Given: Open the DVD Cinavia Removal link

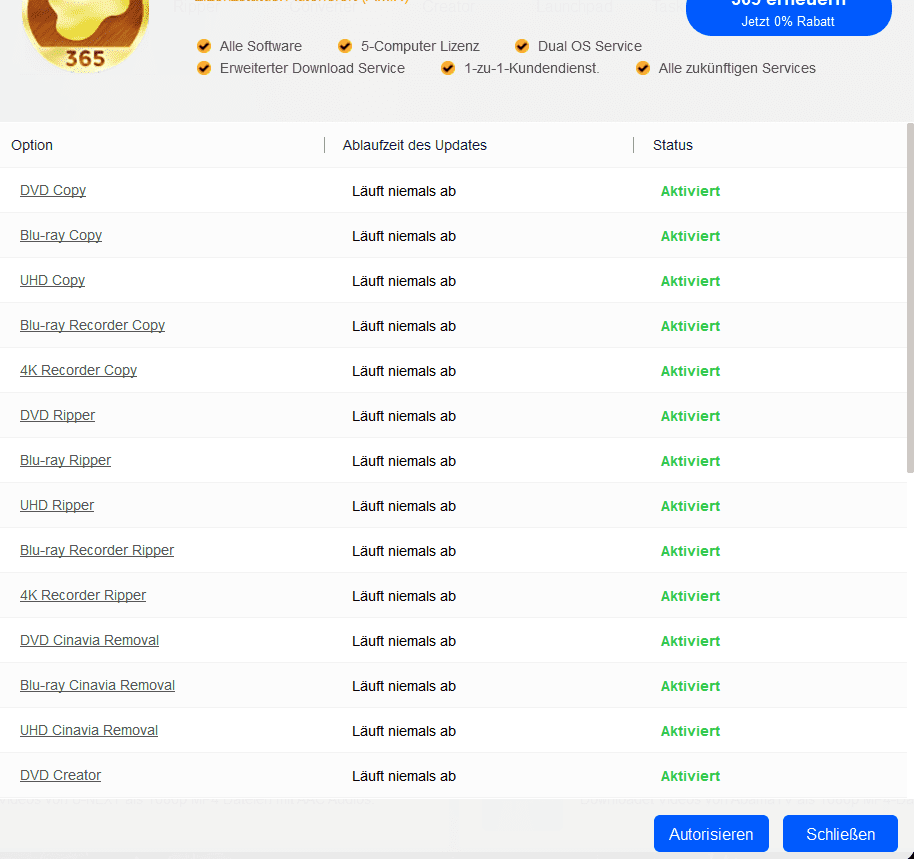Looking at the screenshot, I should (x=90, y=640).
